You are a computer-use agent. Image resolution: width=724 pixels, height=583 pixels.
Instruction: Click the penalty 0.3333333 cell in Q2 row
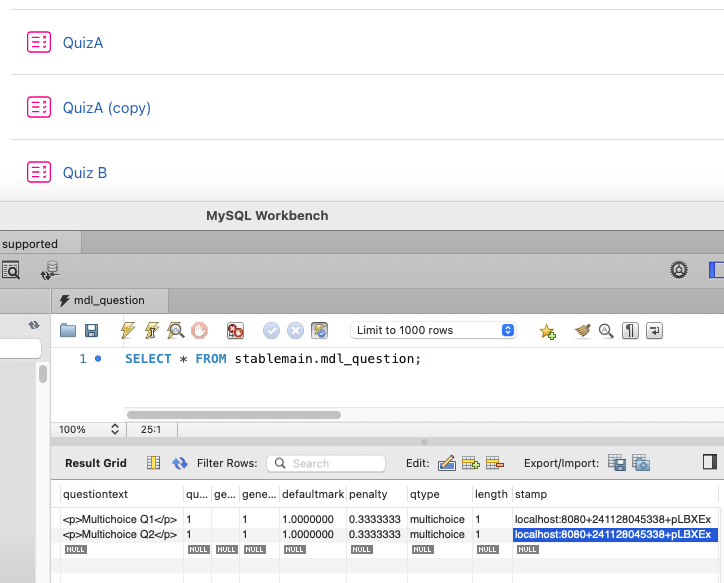tap(376, 535)
